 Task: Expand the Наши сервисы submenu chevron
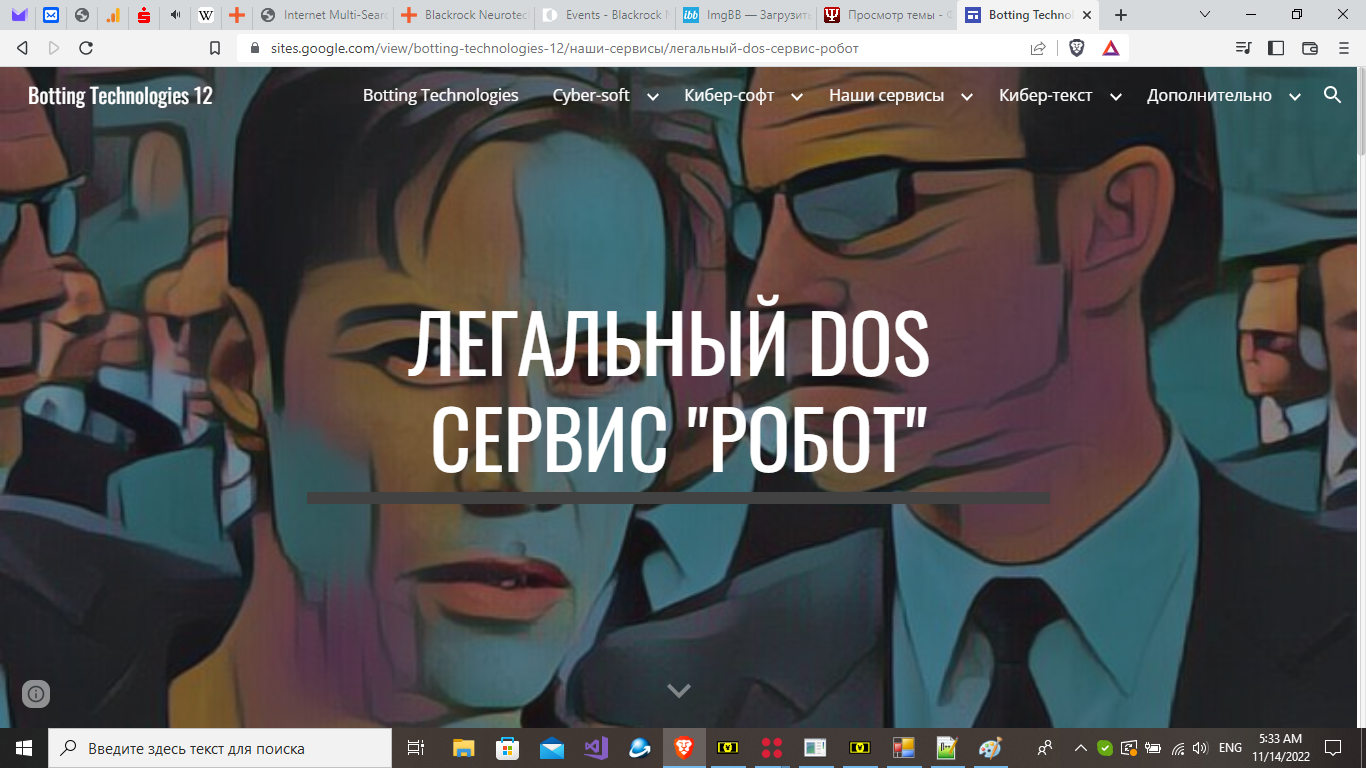[x=967, y=97]
